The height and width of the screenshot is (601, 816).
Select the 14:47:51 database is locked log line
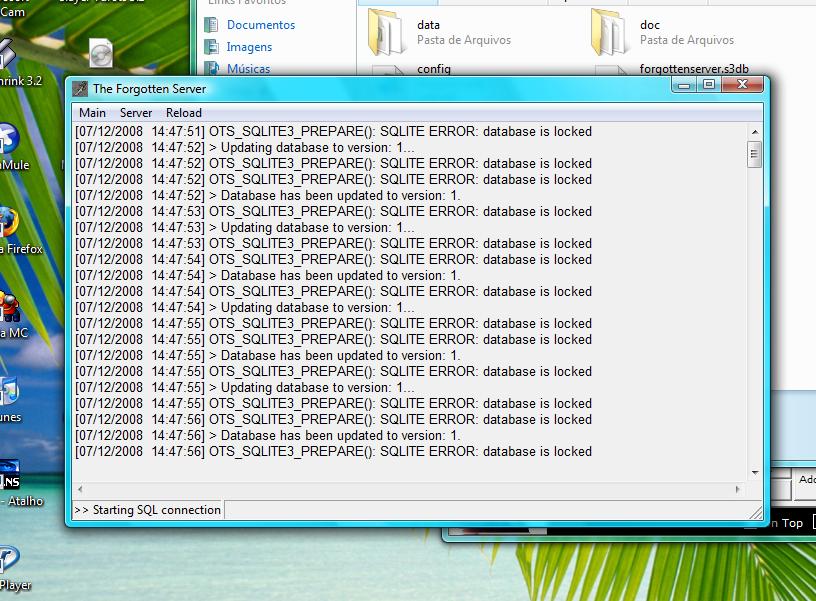tap(334, 132)
